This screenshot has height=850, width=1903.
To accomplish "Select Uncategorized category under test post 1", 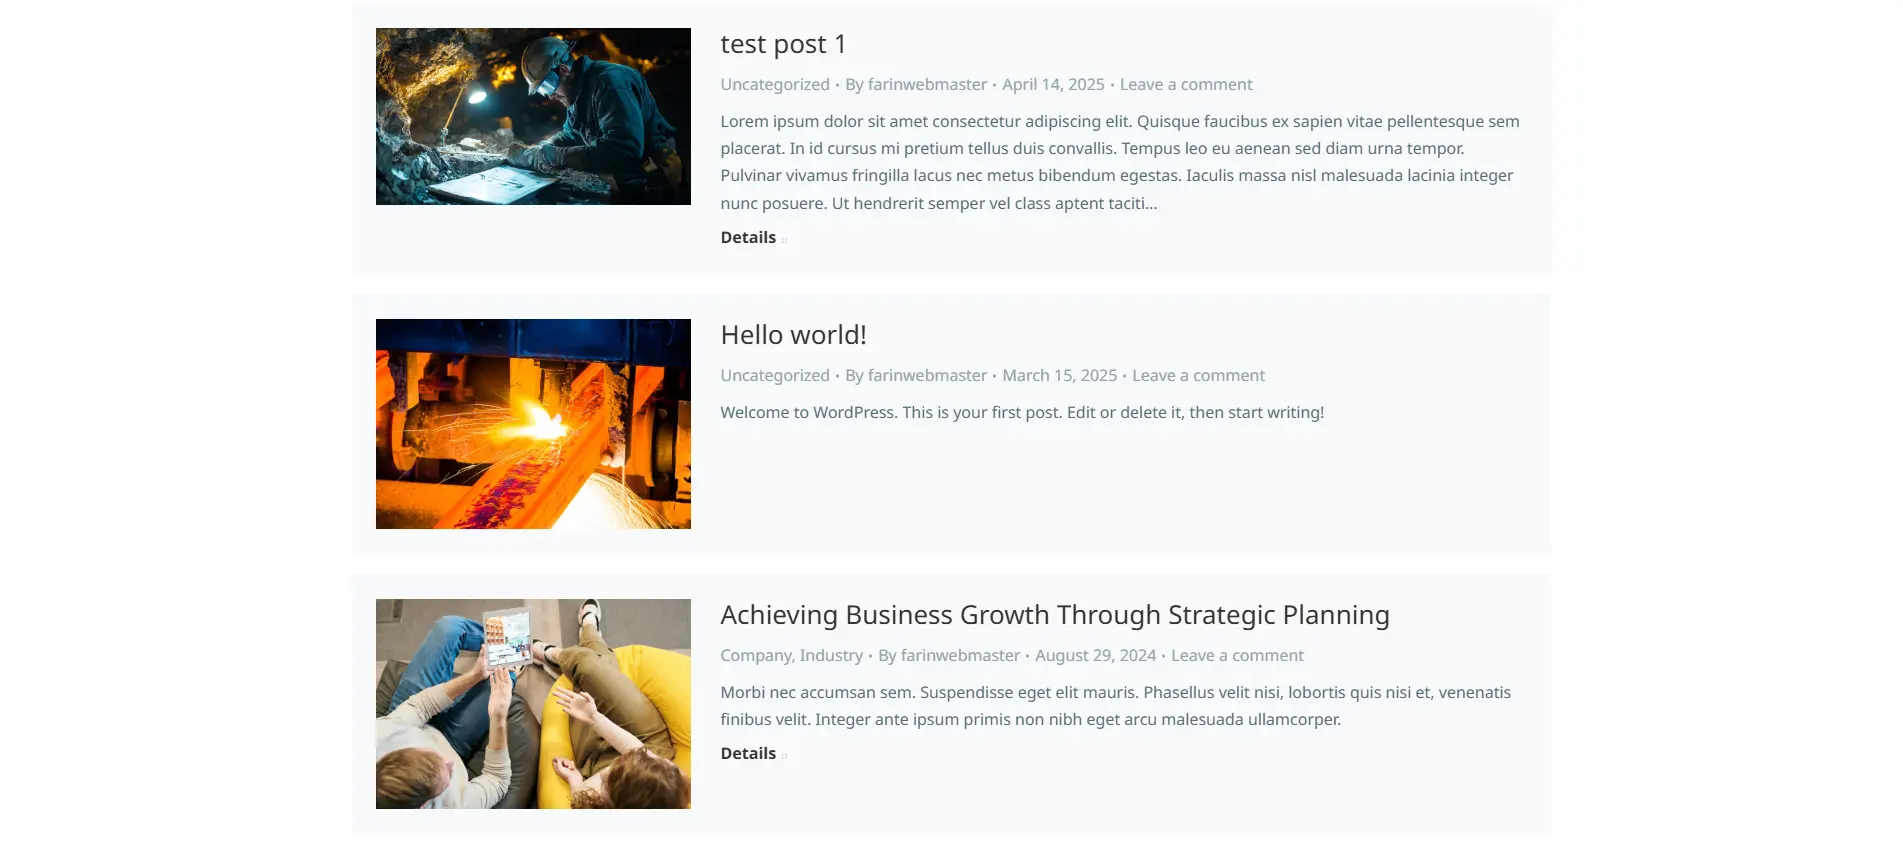I will pyautogui.click(x=775, y=85).
